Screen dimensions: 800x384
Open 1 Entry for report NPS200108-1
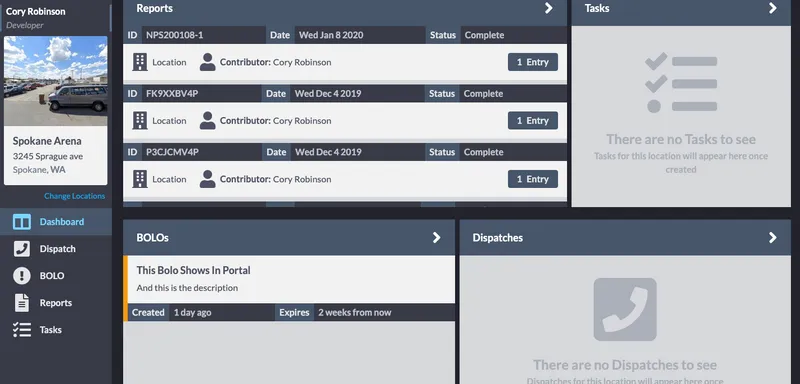coord(533,62)
